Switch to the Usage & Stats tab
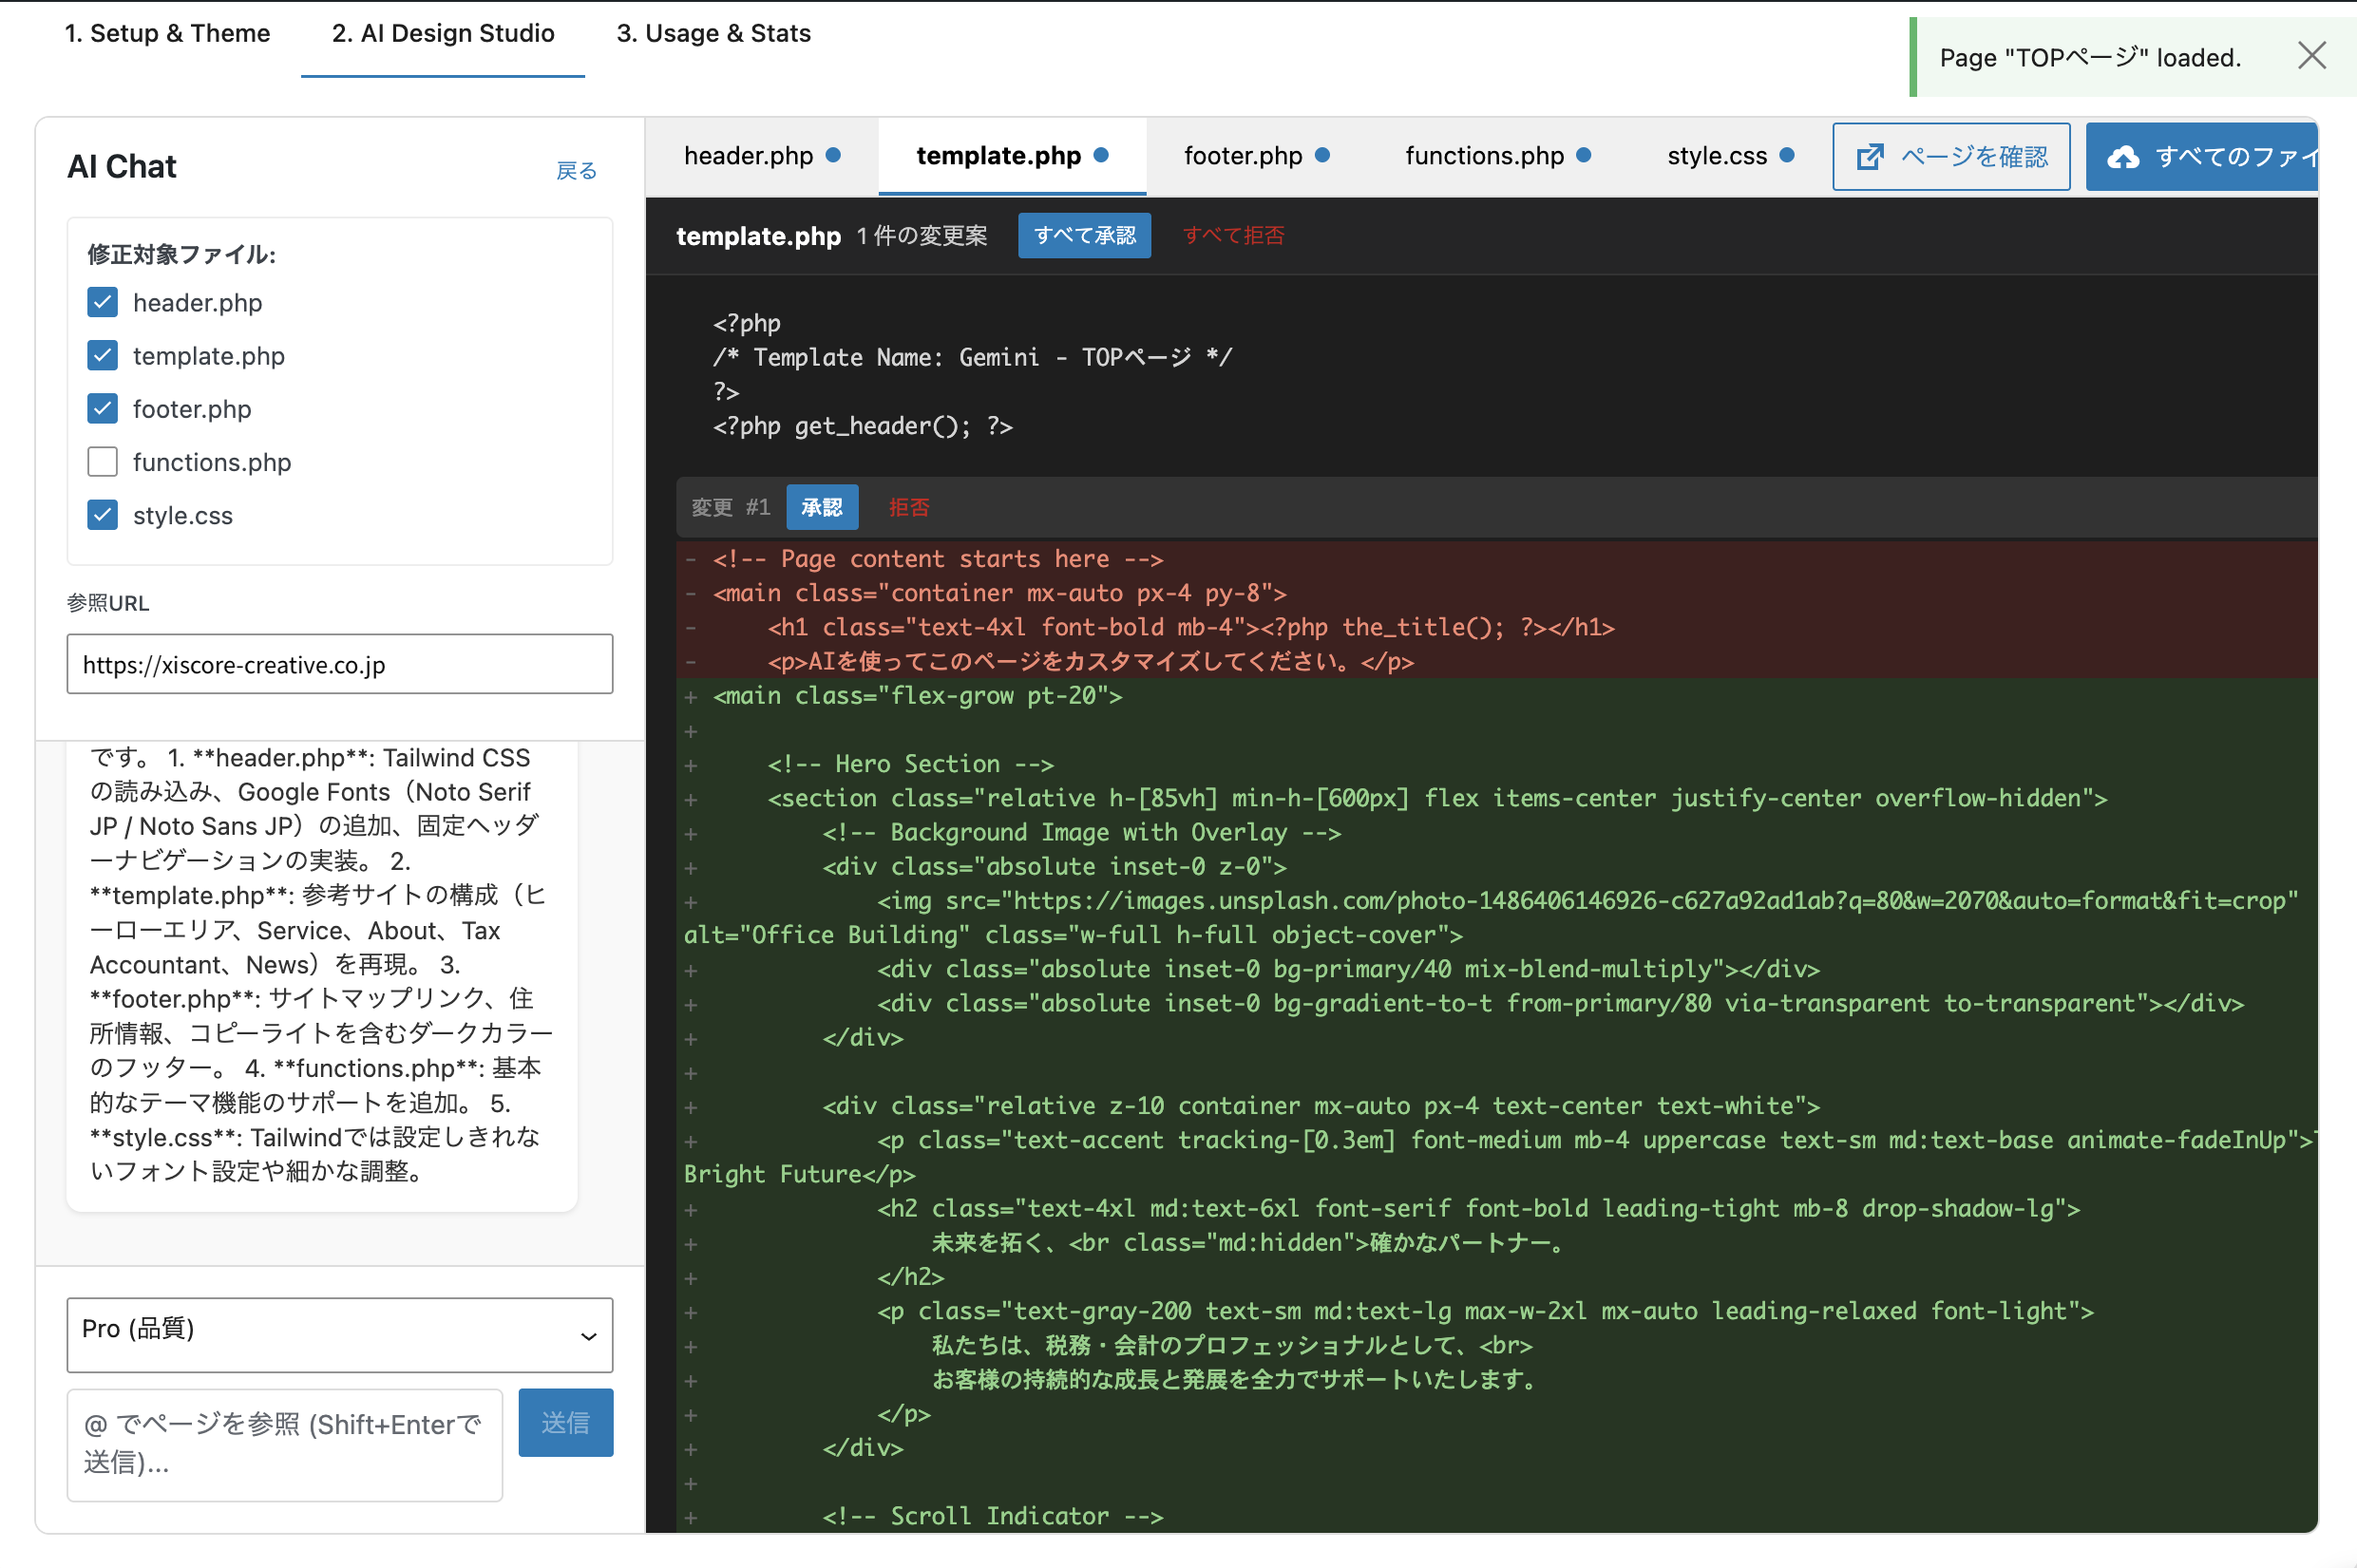The image size is (2357, 1568). point(713,33)
